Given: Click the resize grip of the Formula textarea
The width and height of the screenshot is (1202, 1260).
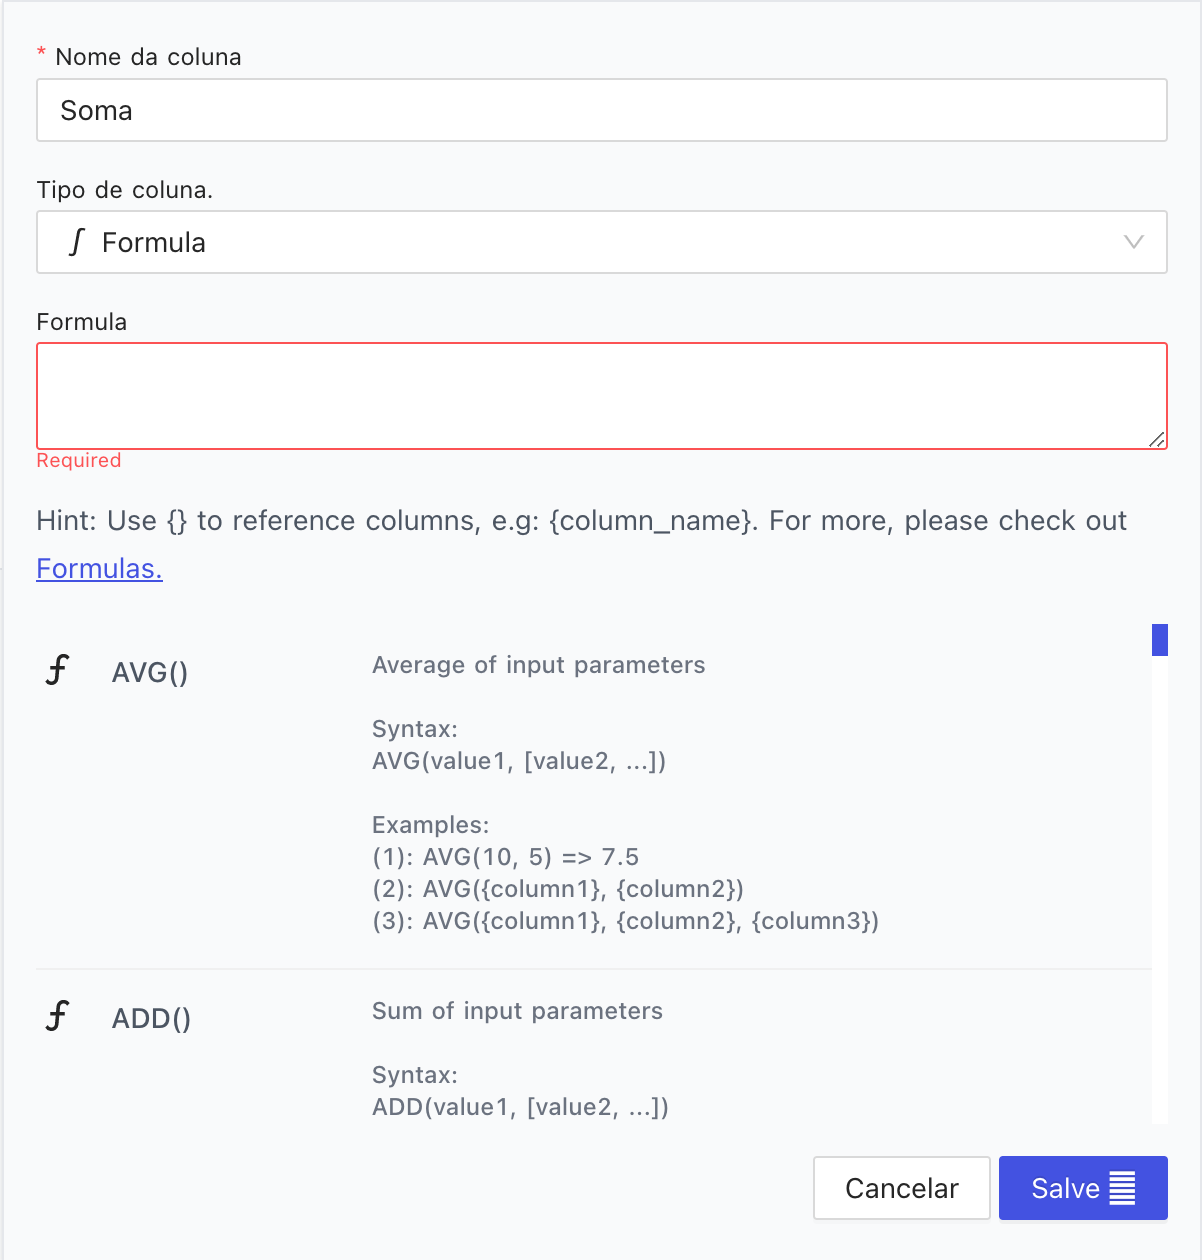Looking at the screenshot, I should click(x=1158, y=438).
